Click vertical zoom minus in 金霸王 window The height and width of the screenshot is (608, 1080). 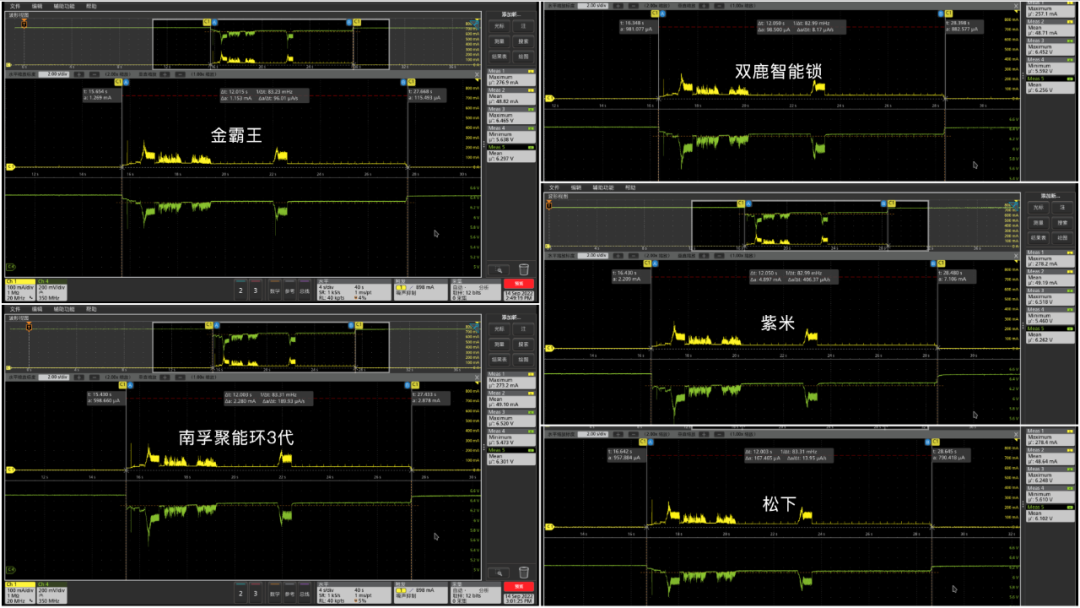click(x=180, y=74)
